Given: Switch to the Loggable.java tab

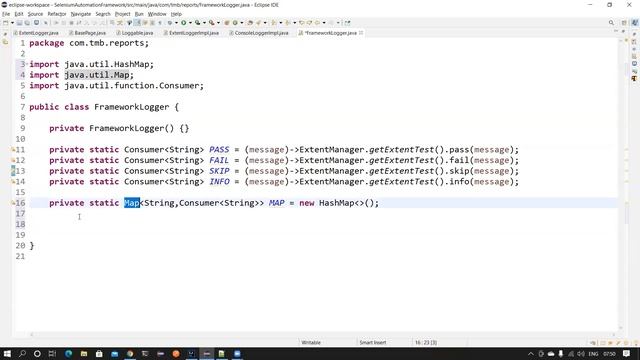Looking at the screenshot, I should [135, 33].
